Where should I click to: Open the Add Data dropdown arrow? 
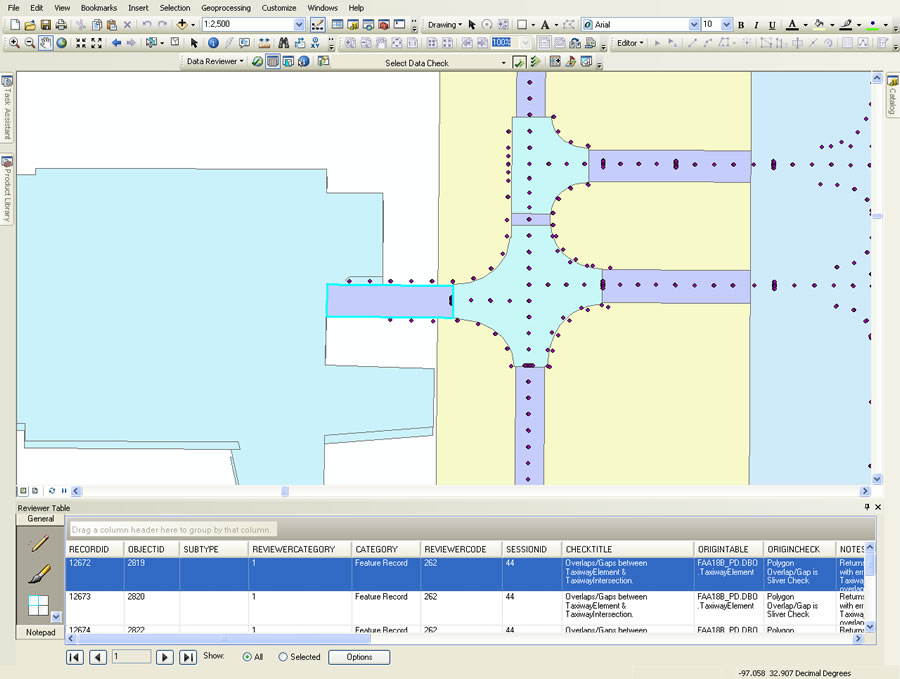[193, 25]
